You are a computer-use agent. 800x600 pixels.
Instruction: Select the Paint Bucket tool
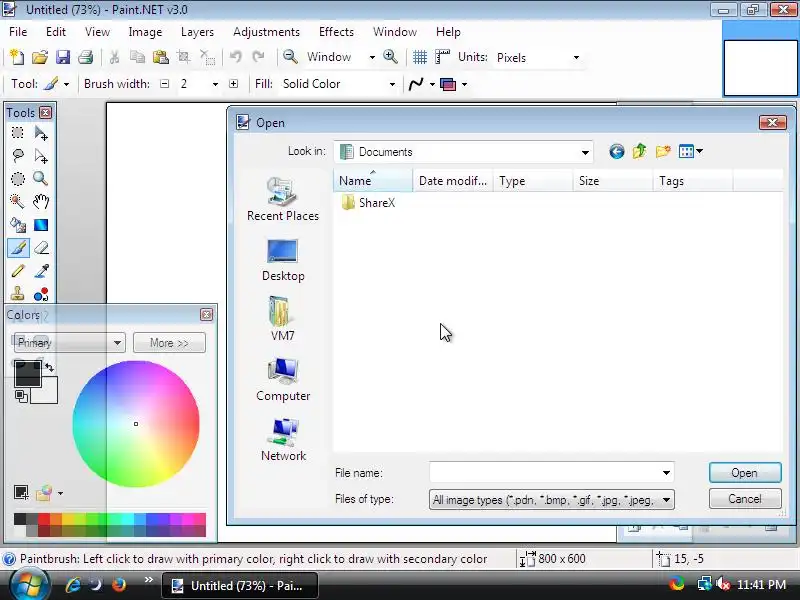[18, 224]
